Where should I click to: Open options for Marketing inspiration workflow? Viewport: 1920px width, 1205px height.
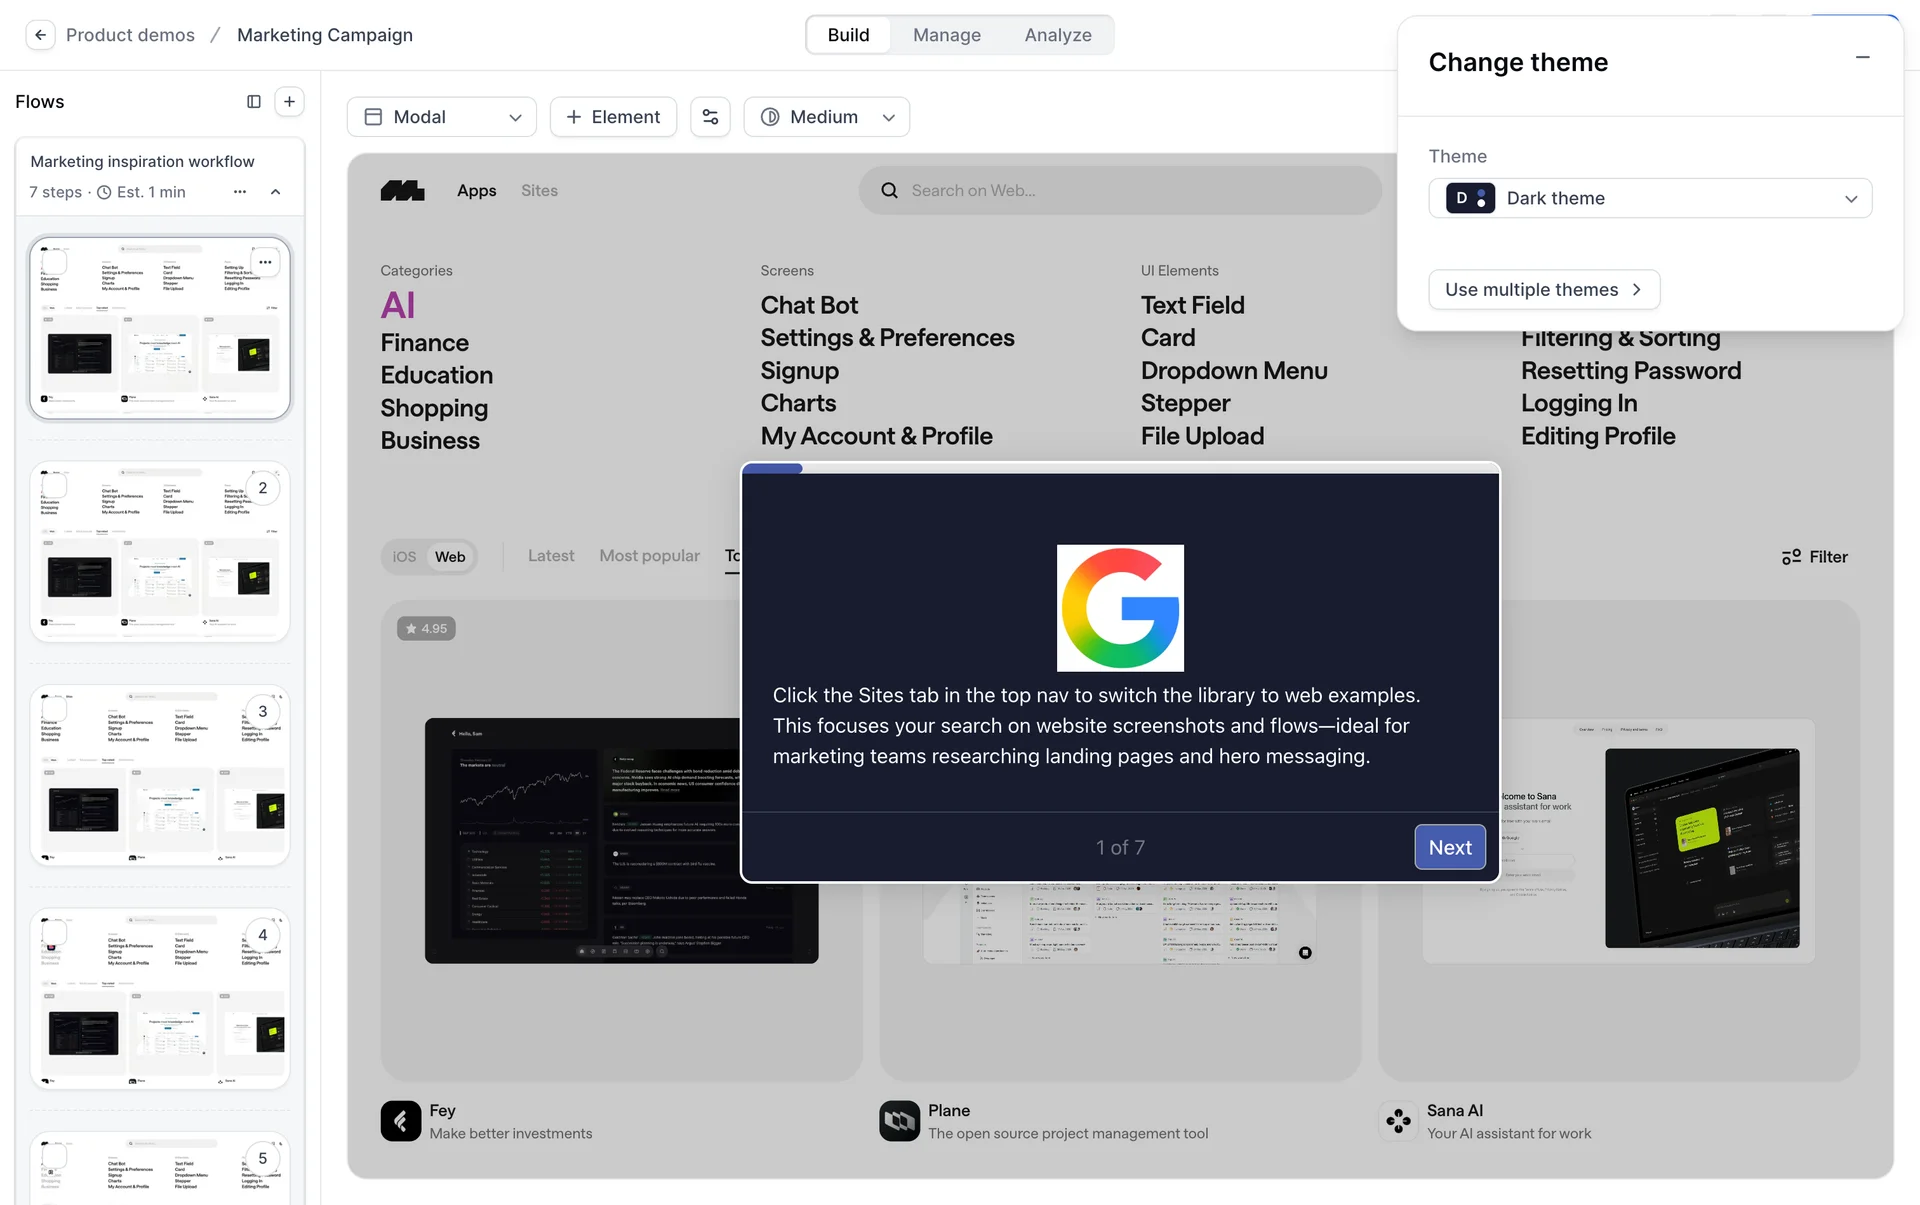[x=239, y=192]
